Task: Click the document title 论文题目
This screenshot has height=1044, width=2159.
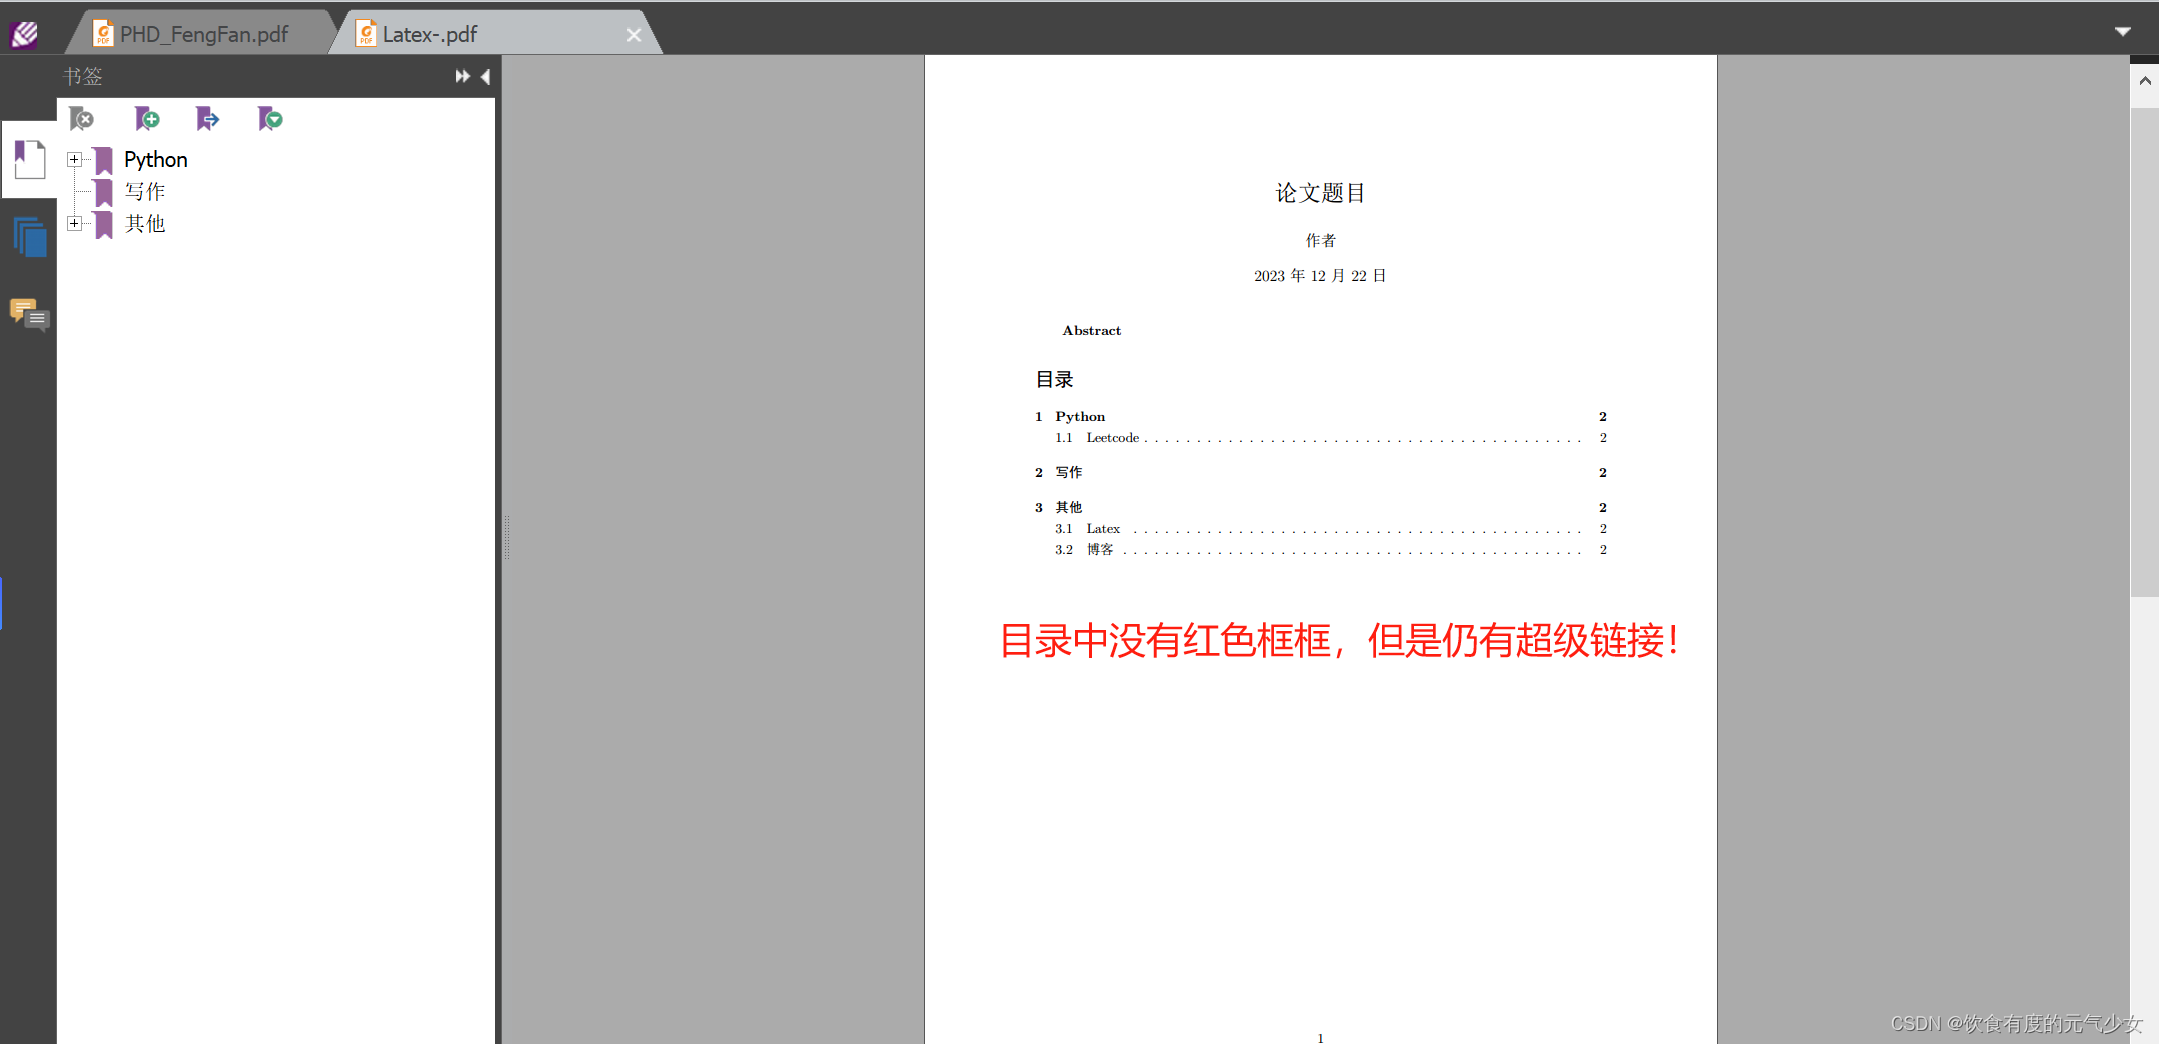Action: click(x=1320, y=193)
